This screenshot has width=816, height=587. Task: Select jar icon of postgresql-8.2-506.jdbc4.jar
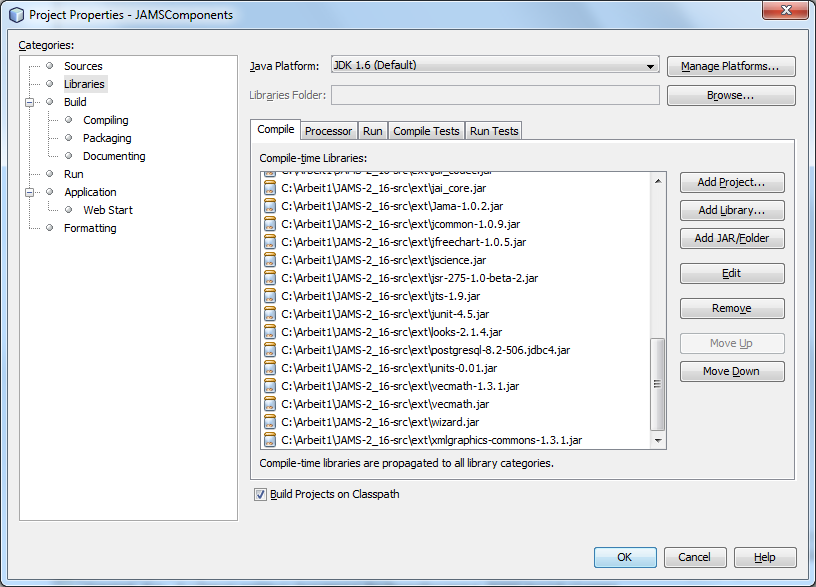[x=269, y=349]
